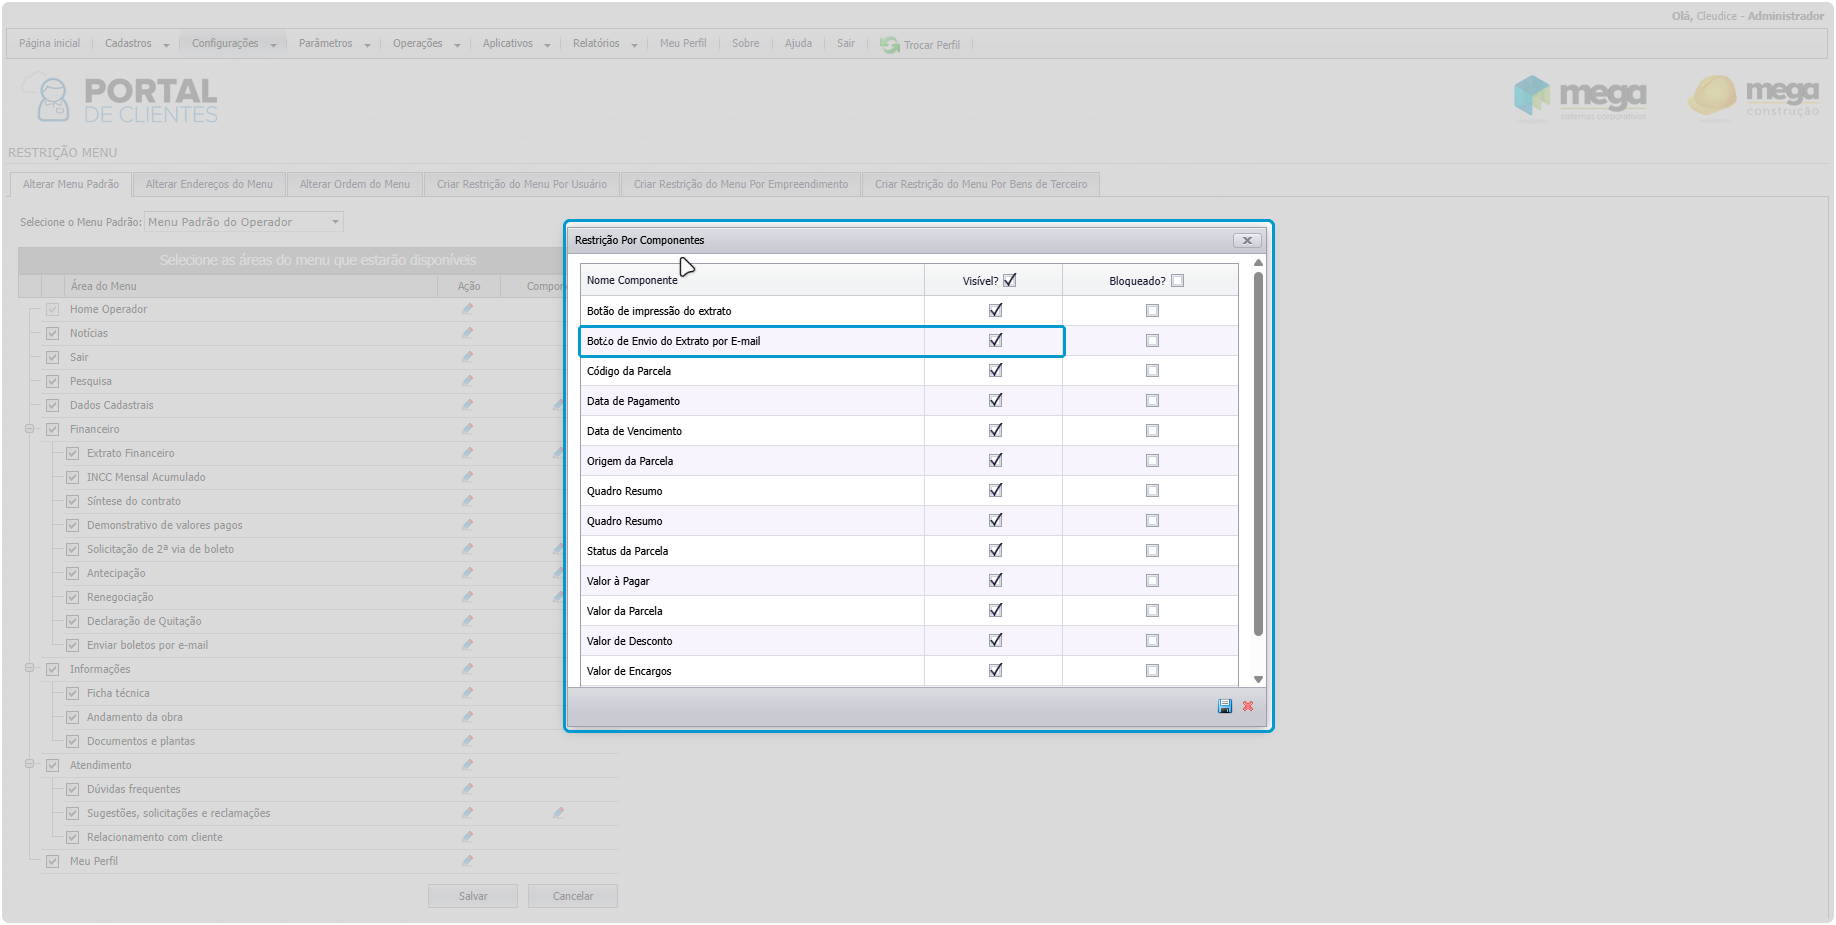This screenshot has height=925, width=1836.
Task: Toggle the Visível header select-all checkbox
Action: 1010,281
